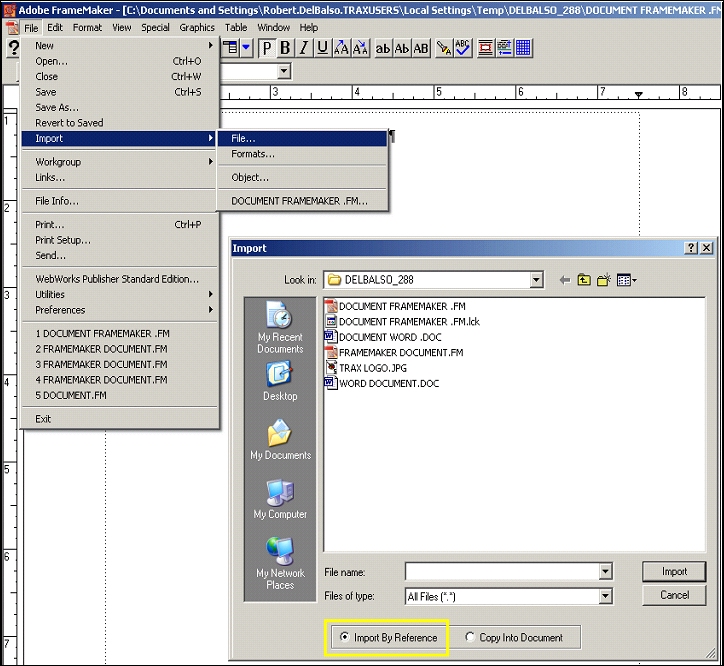
Task: Choose Formats... from the Import submenu
Action: tap(302, 154)
